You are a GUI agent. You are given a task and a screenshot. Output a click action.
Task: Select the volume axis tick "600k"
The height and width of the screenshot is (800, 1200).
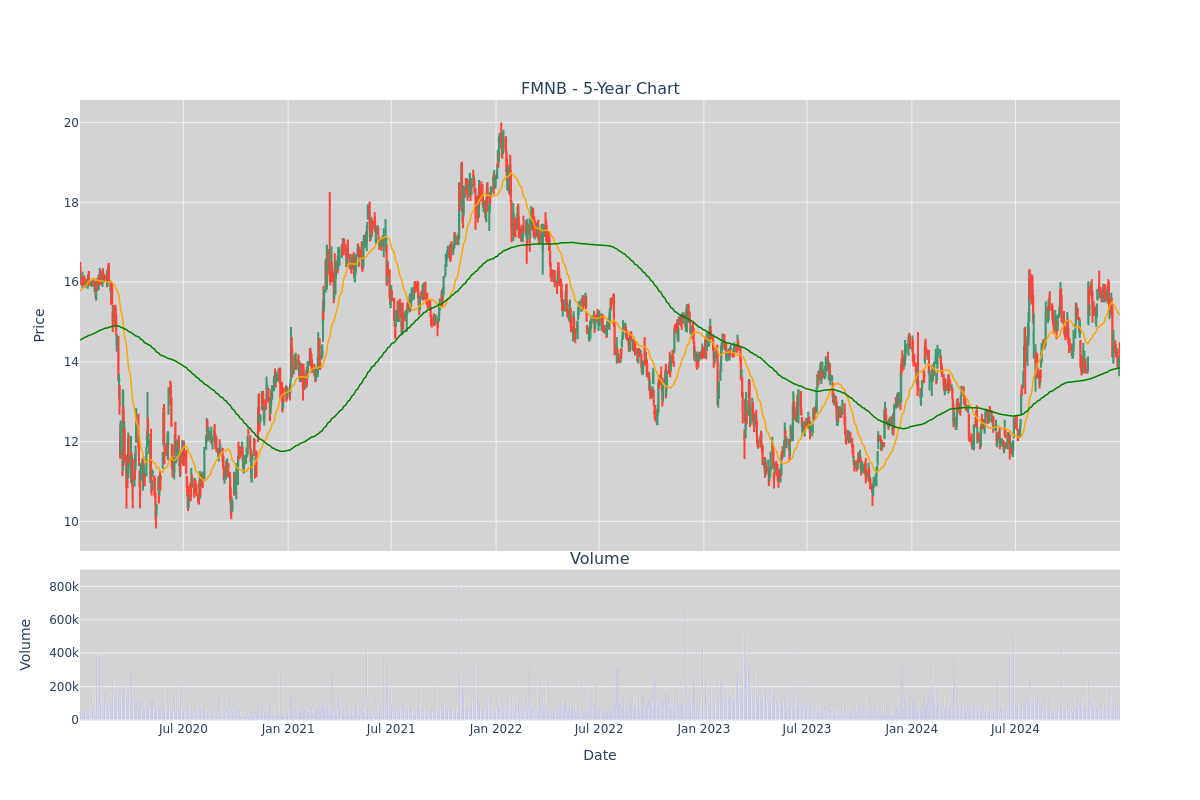coord(63,620)
